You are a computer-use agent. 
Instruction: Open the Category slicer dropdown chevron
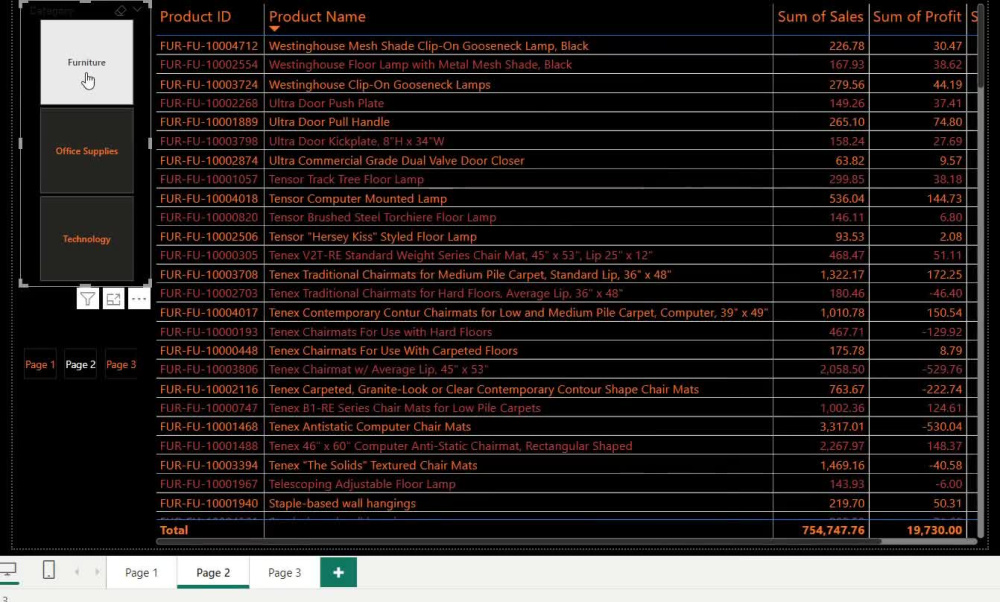(140, 9)
